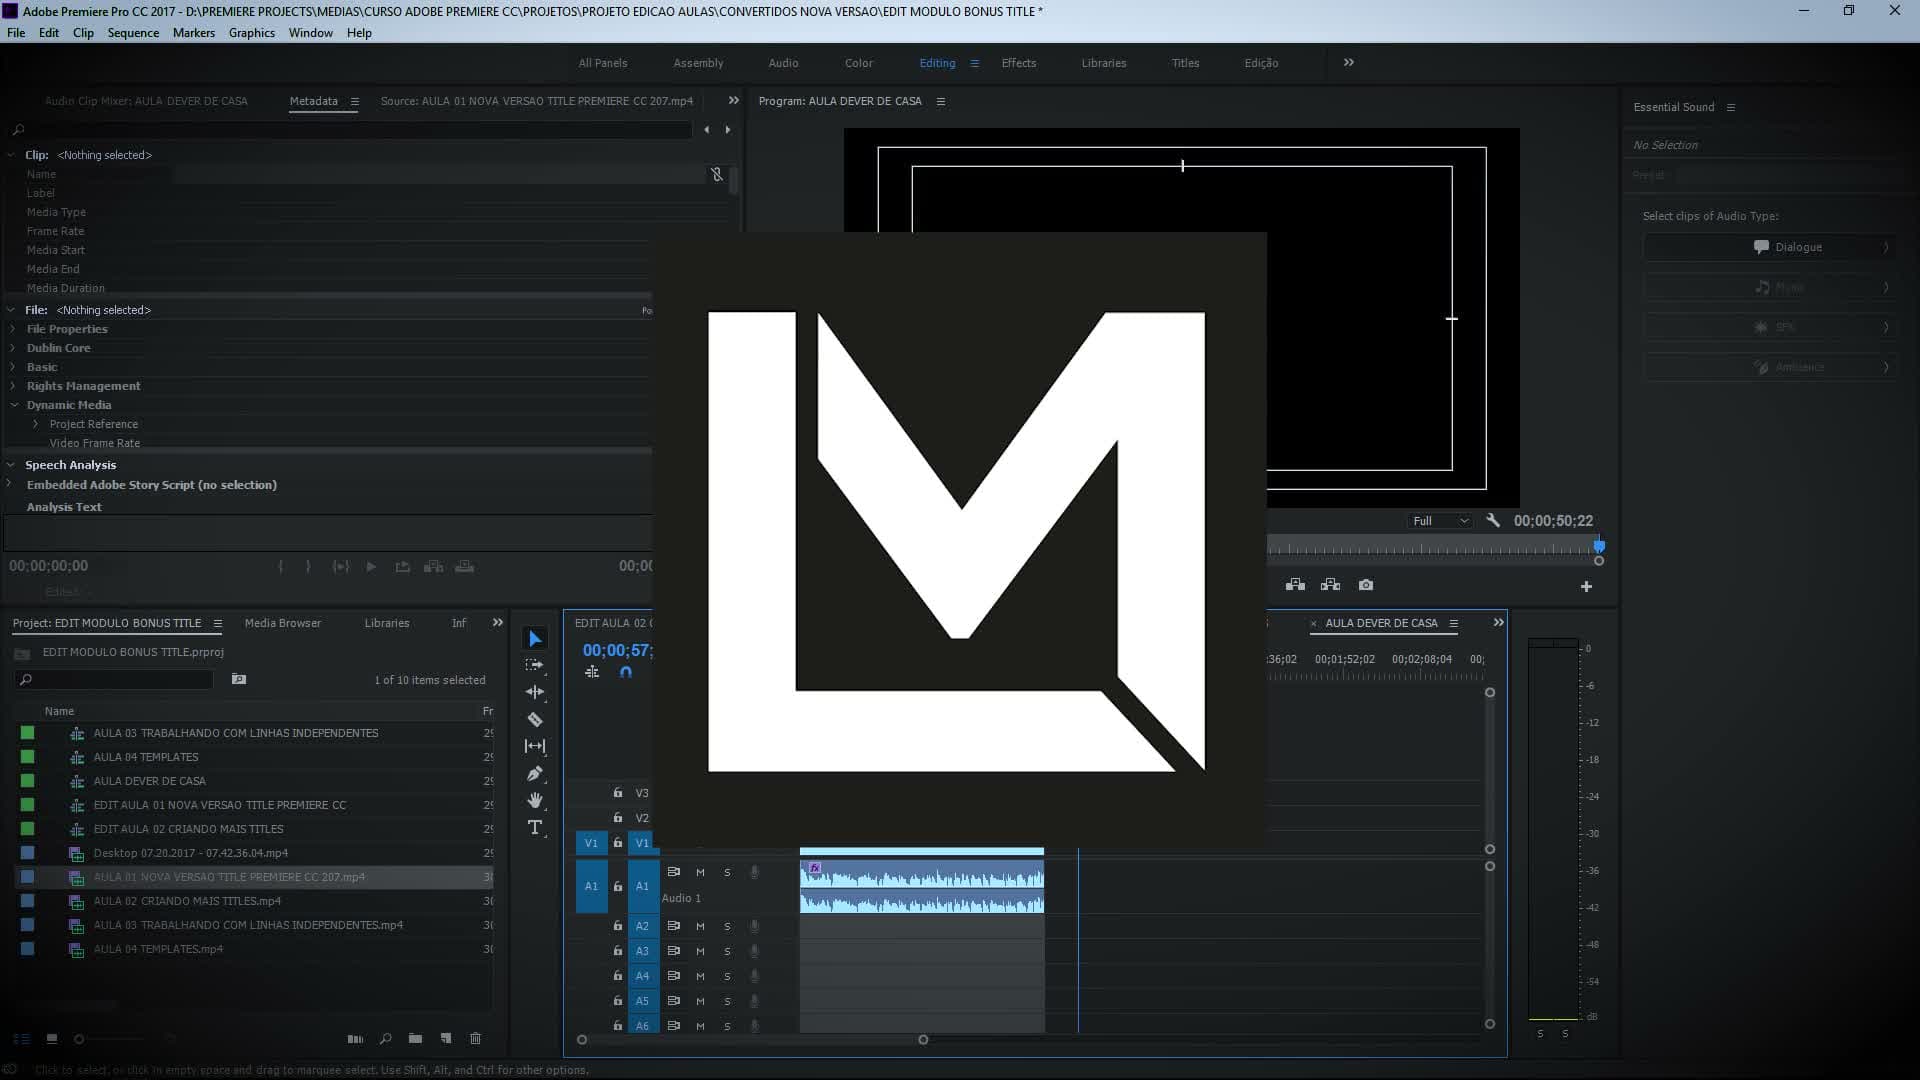Select Ambience audio type
1920x1080 pixels.
1770,367
